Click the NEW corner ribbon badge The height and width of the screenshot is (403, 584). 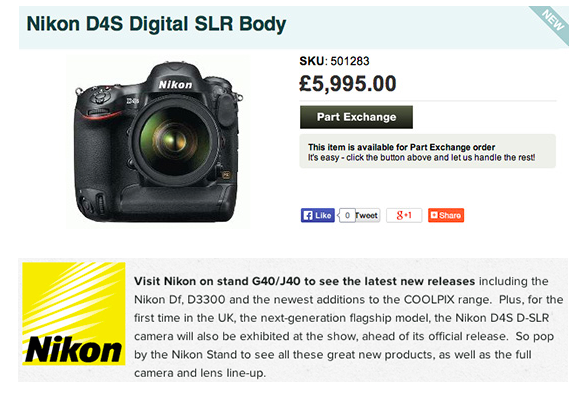coord(552,22)
